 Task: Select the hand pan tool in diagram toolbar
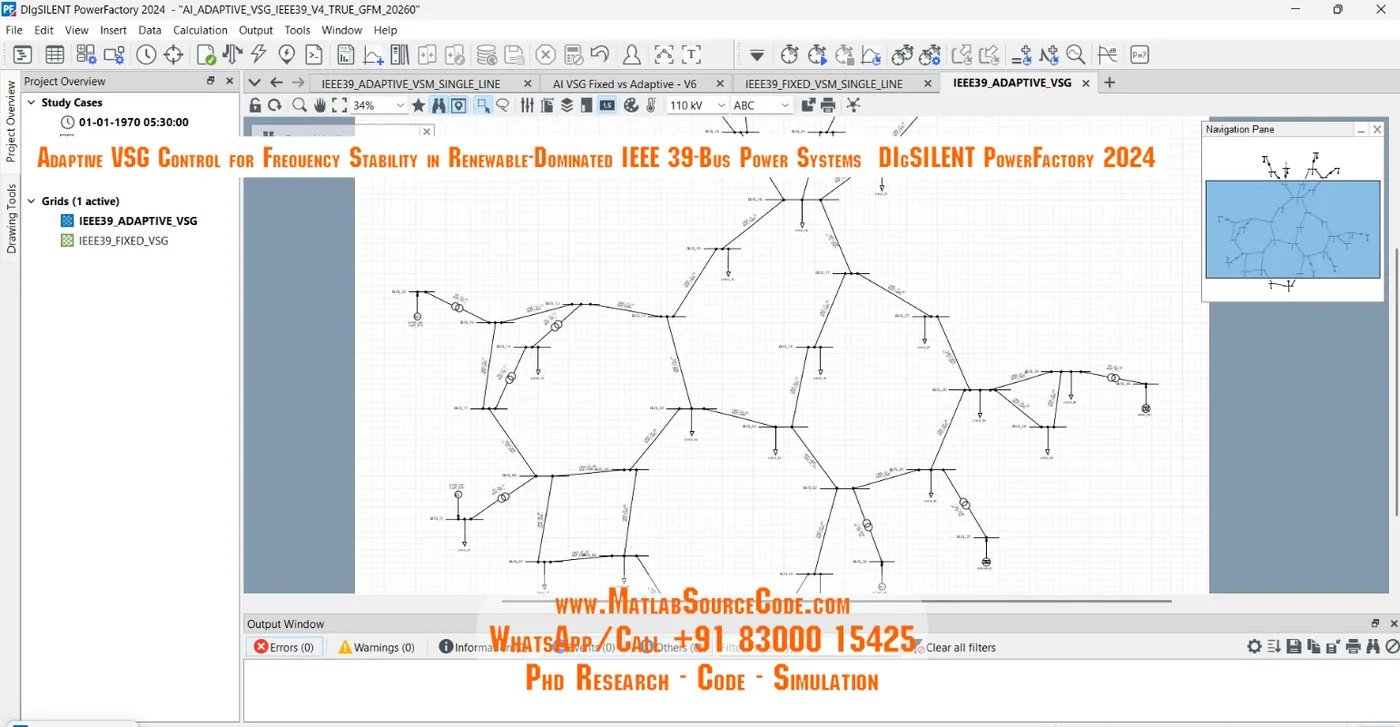[x=320, y=105]
